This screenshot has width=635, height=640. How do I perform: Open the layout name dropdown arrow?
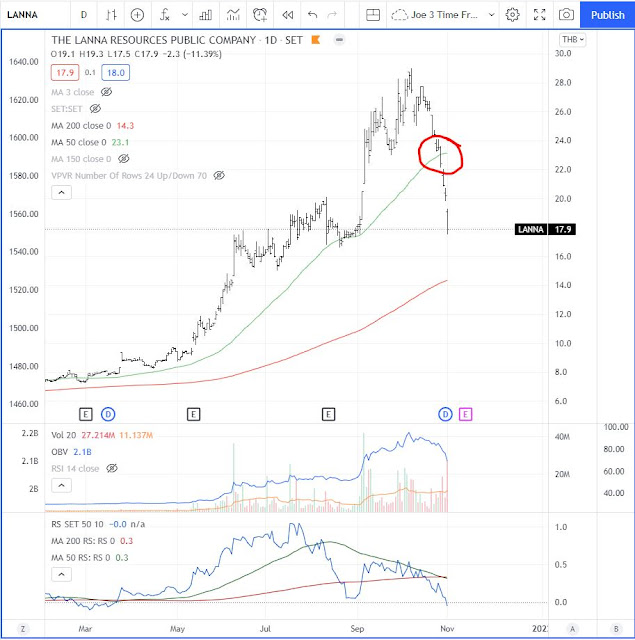(492, 15)
